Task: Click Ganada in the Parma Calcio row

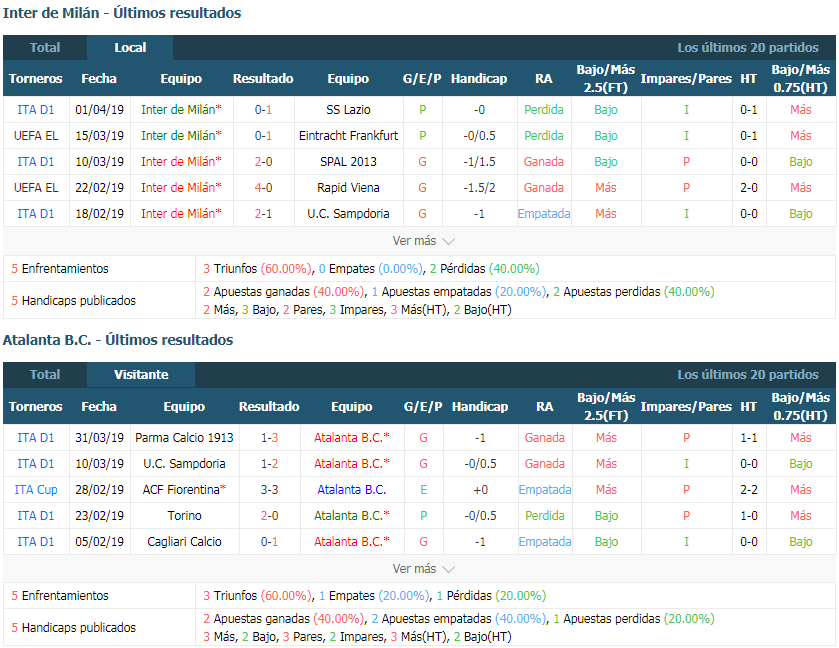Action: [x=545, y=438]
